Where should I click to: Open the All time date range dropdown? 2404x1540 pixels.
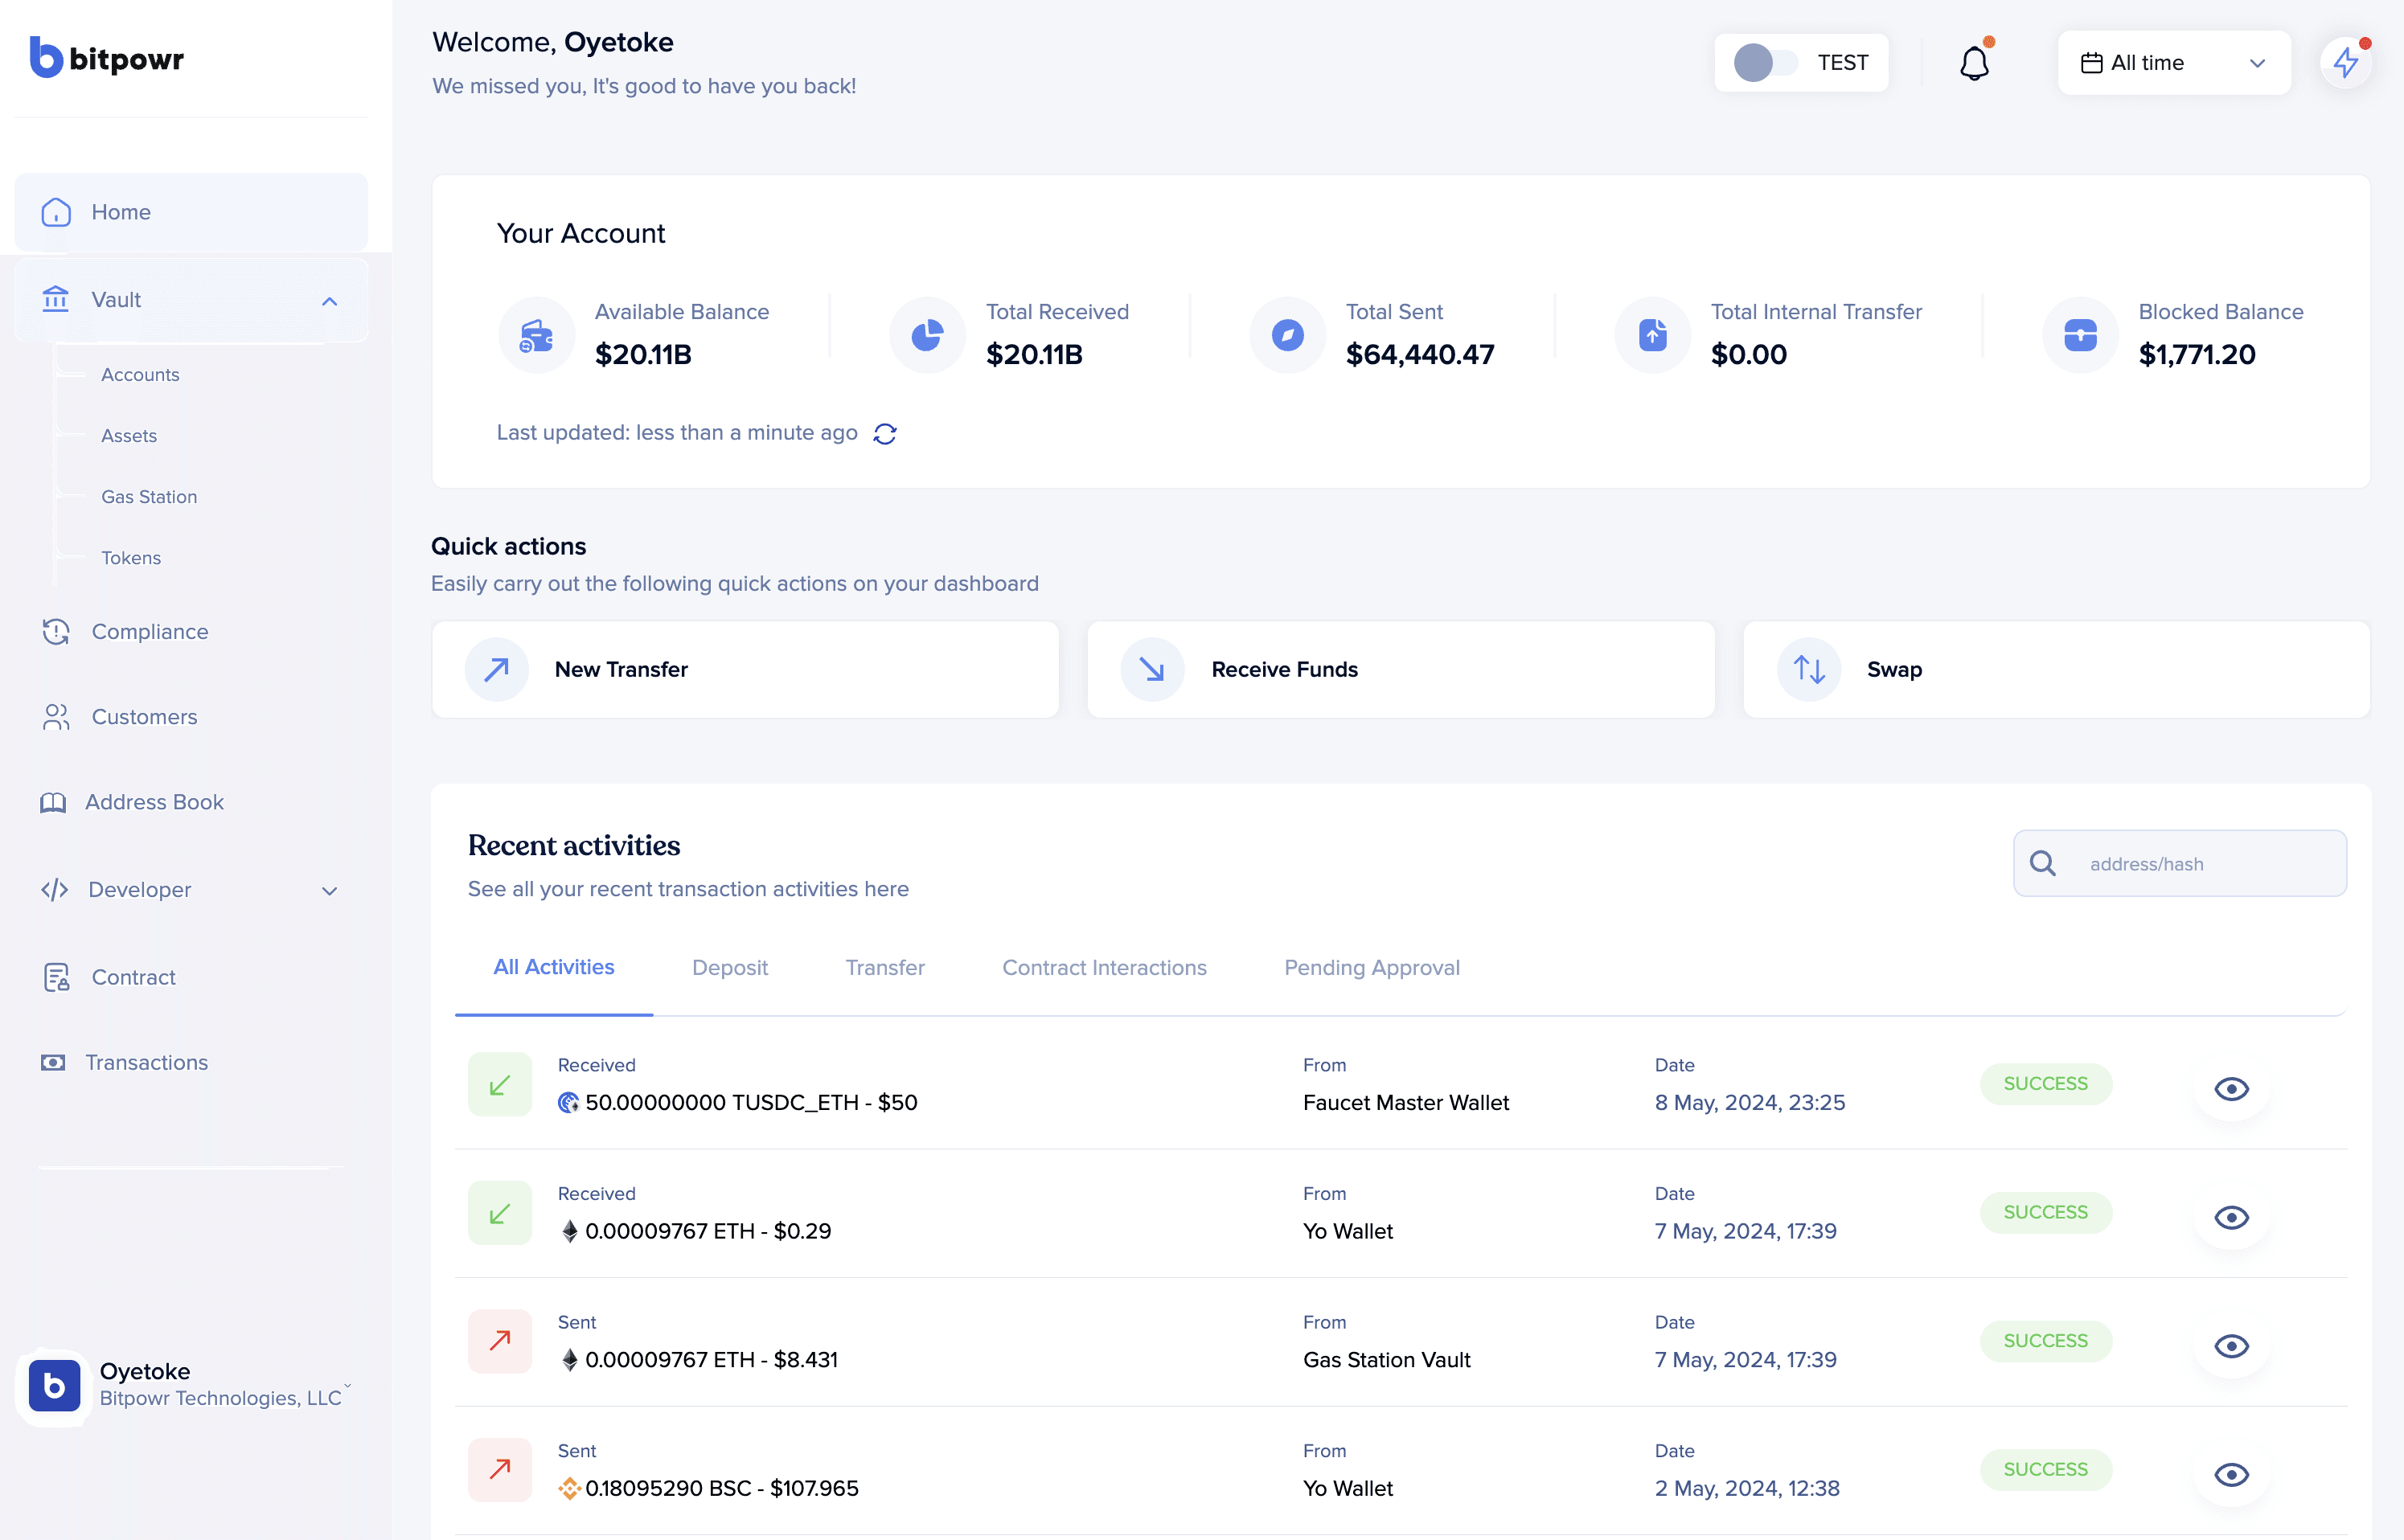click(x=2173, y=63)
